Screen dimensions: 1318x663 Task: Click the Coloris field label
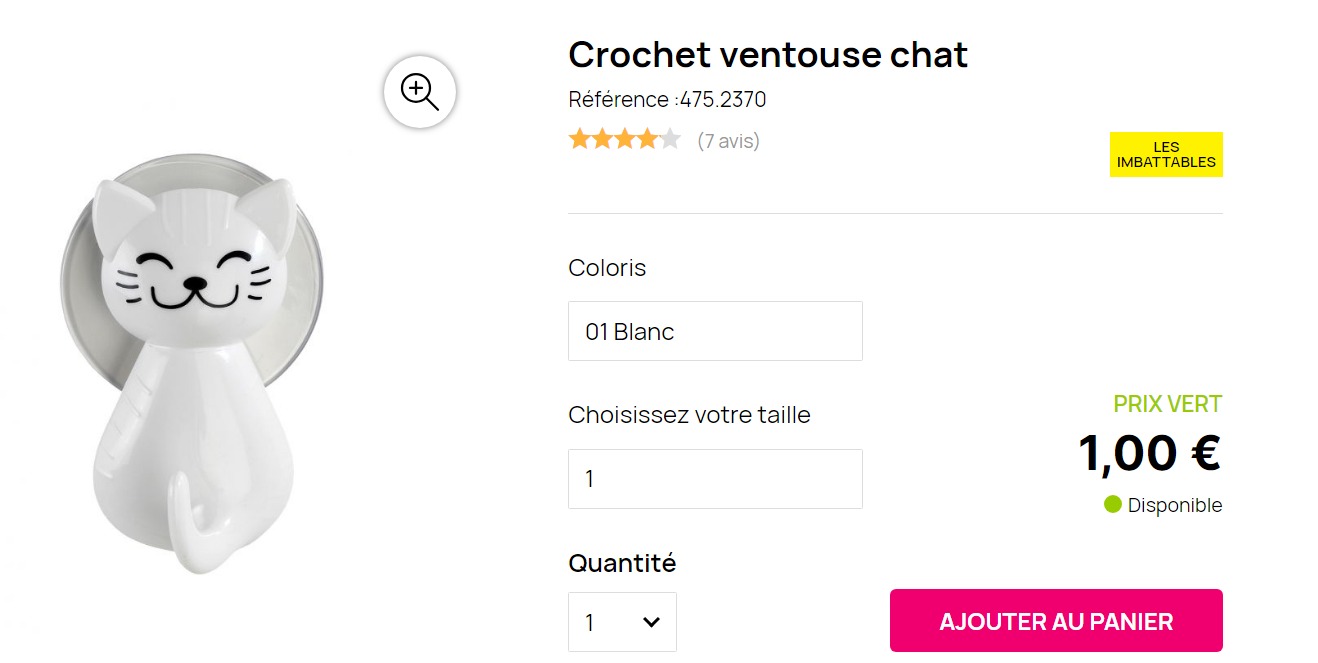(607, 268)
